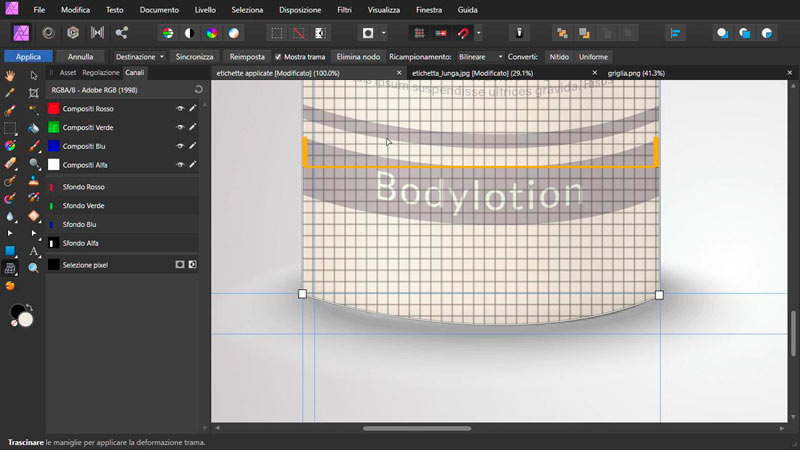Click the Select All dashed rectangle icon
This screenshot has height=450, width=800.
(x=277, y=33)
